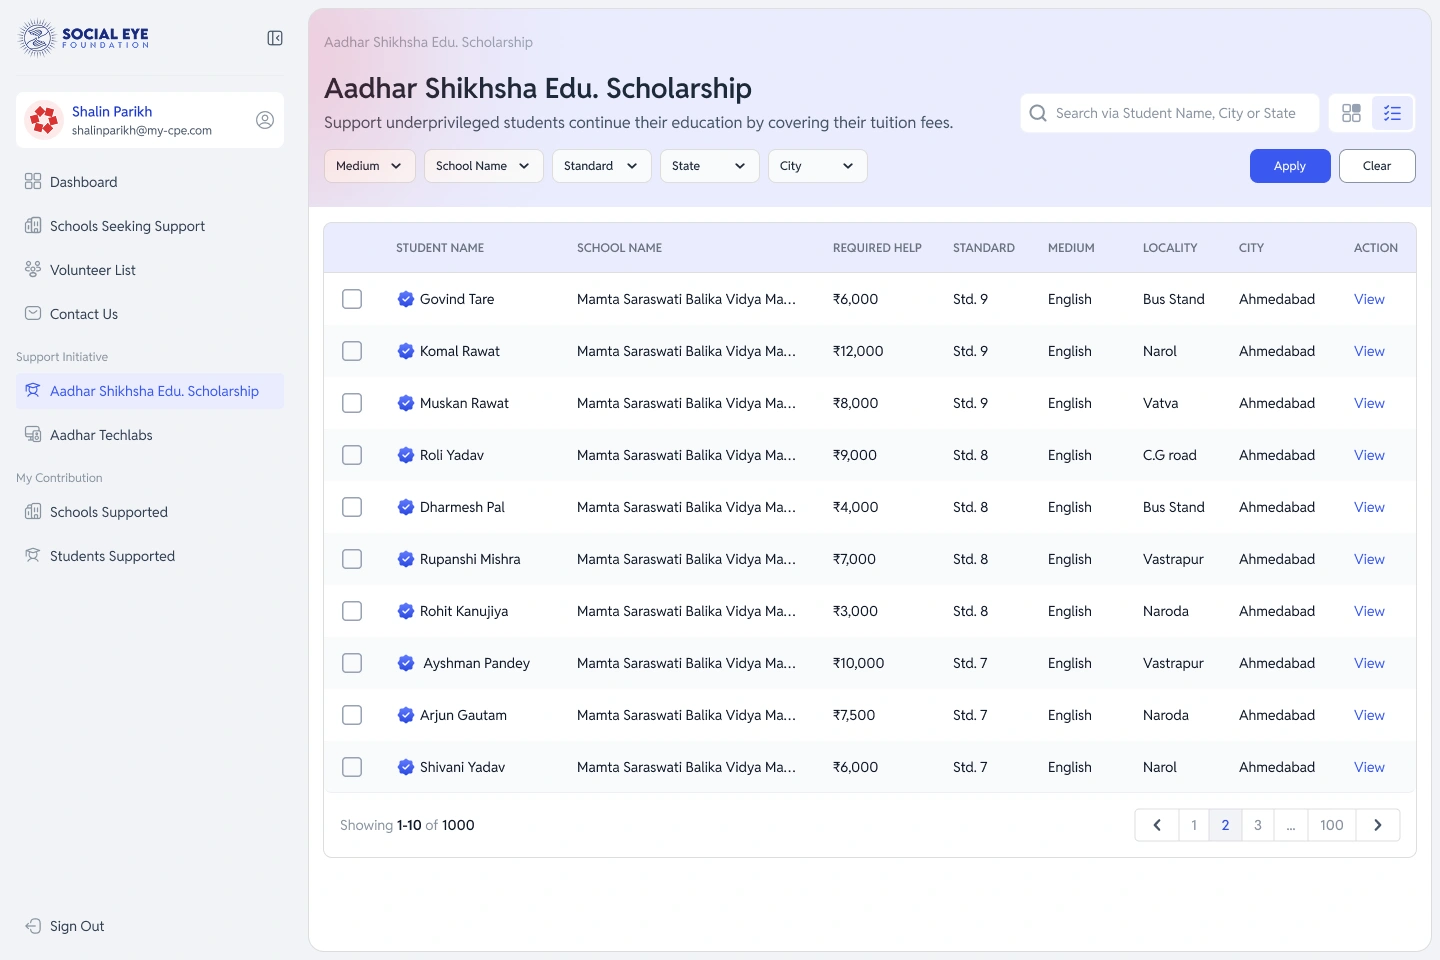Click the Apply filters button
Viewport: 1440px width, 960px height.
tap(1290, 166)
